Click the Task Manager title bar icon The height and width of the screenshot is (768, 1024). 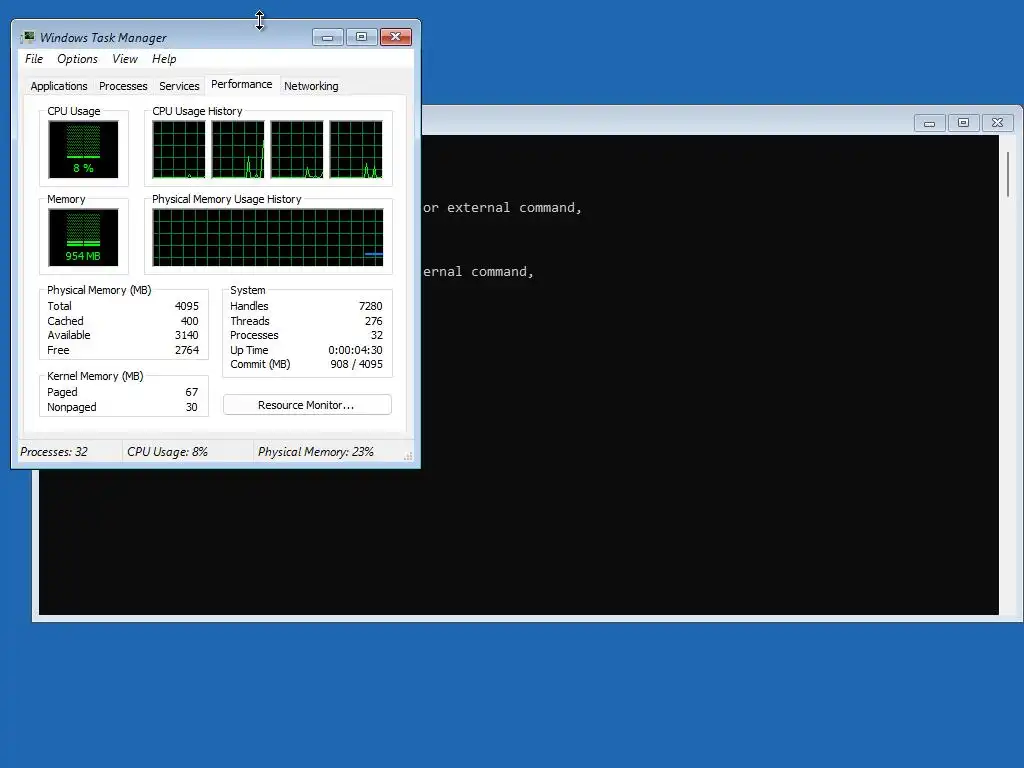pos(27,37)
